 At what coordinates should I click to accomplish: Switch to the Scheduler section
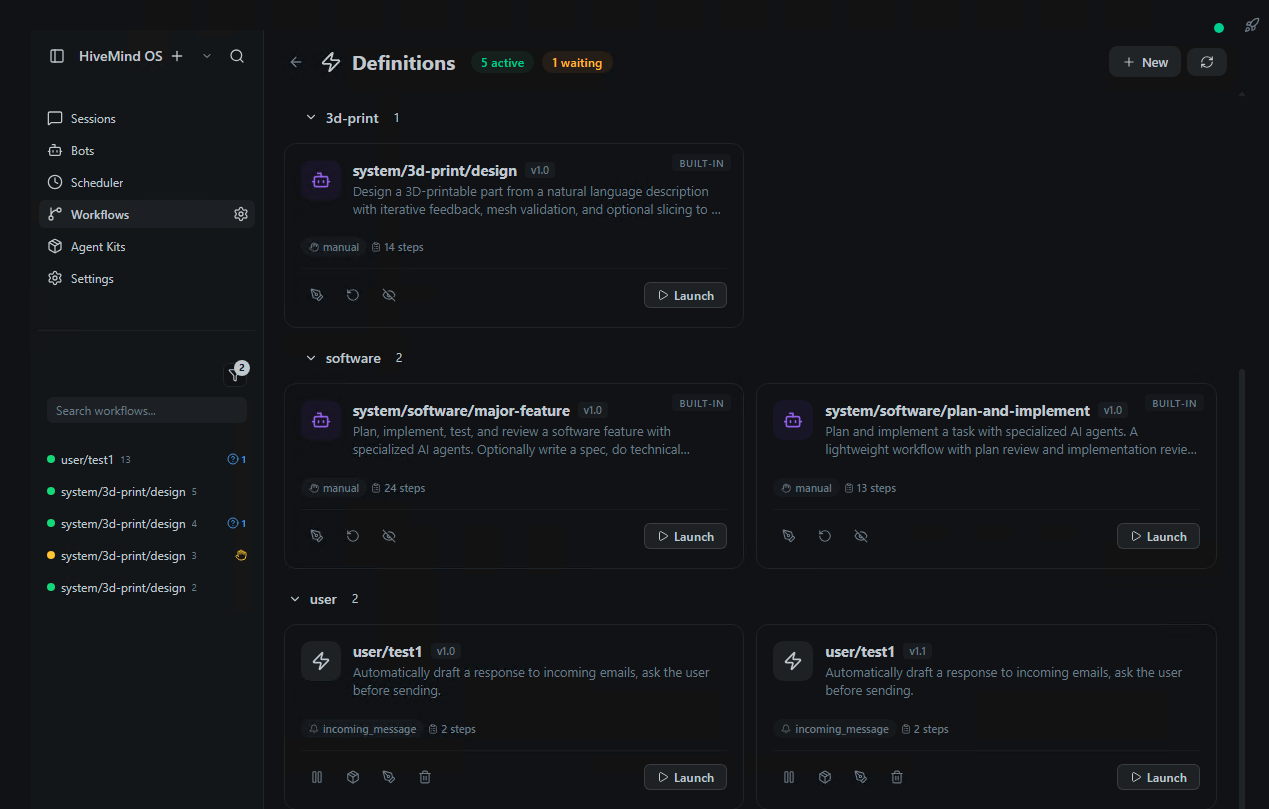pos(96,182)
